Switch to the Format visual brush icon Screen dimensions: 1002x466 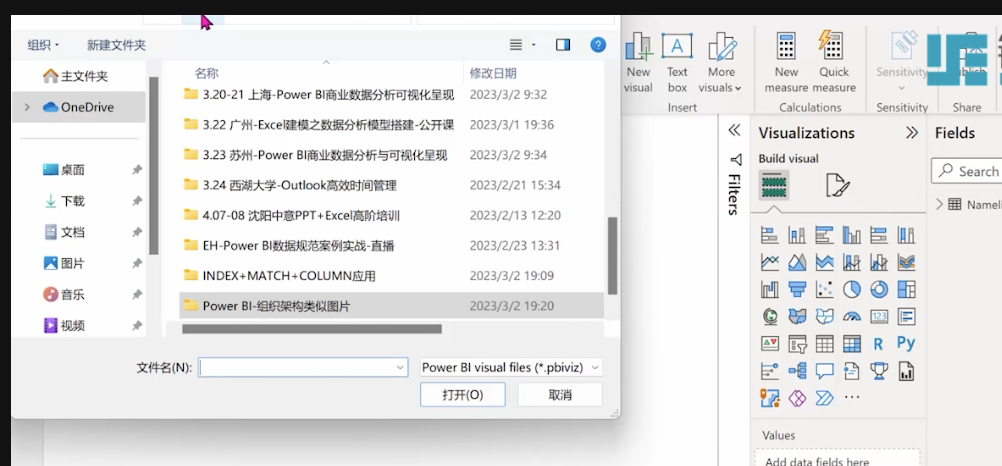tap(838, 185)
